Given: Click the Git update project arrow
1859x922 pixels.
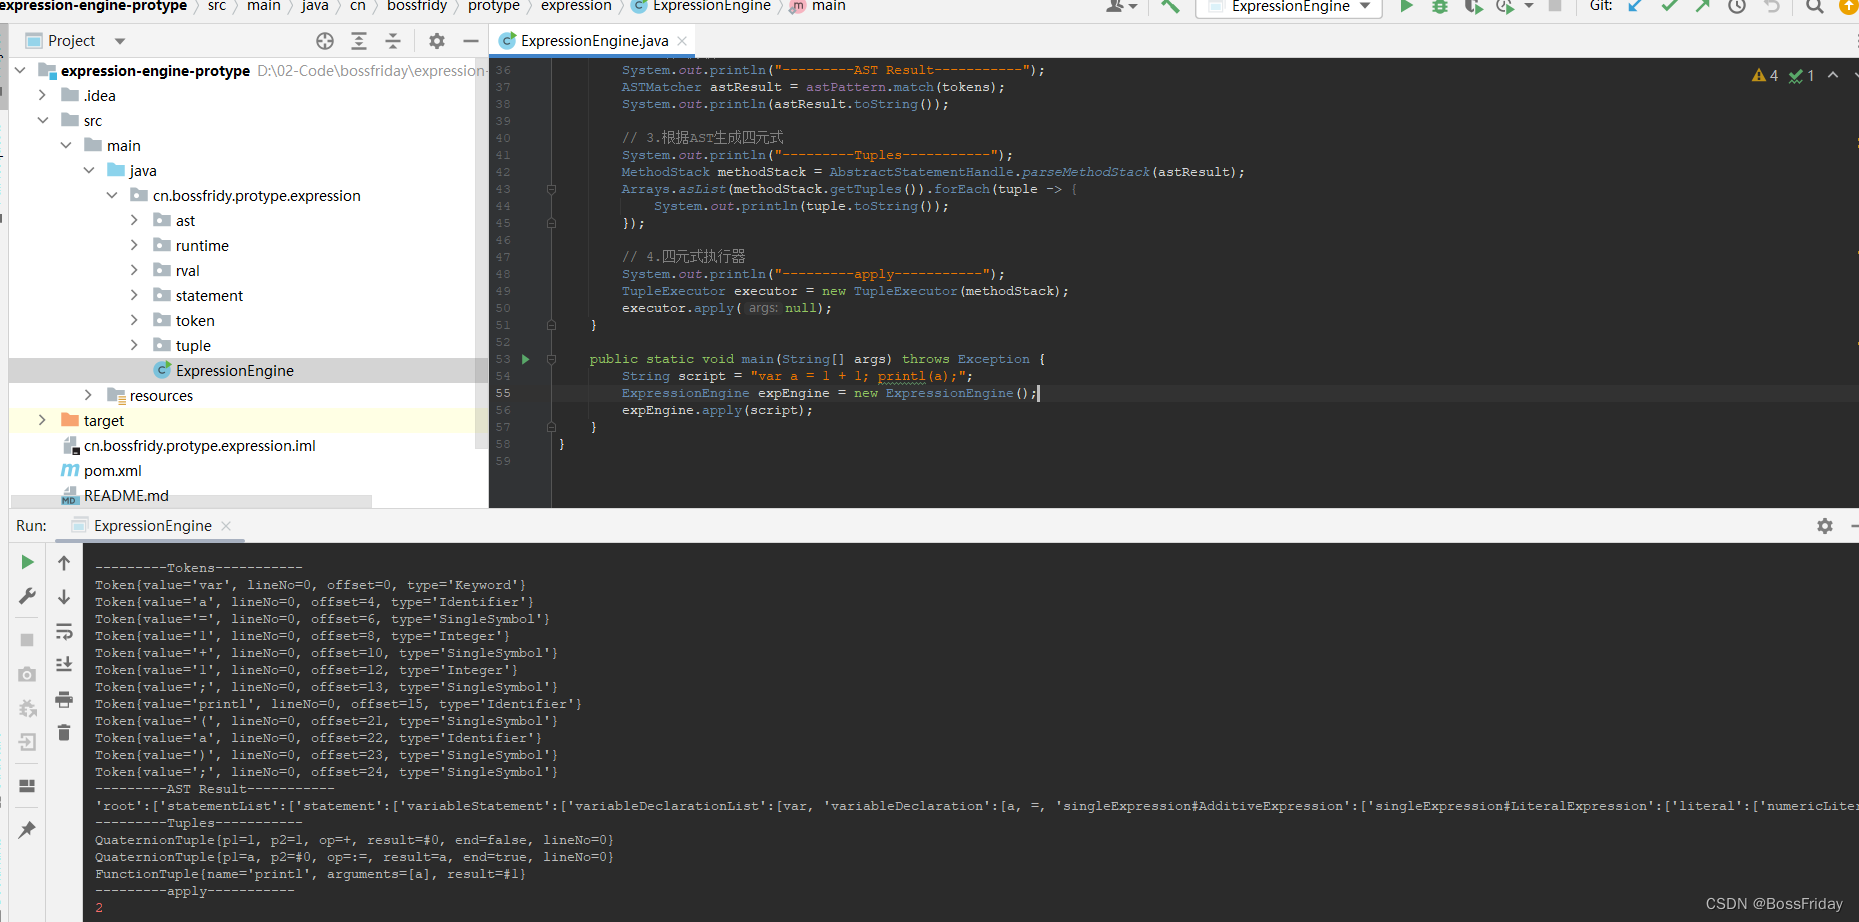Looking at the screenshot, I should click(x=1635, y=6).
